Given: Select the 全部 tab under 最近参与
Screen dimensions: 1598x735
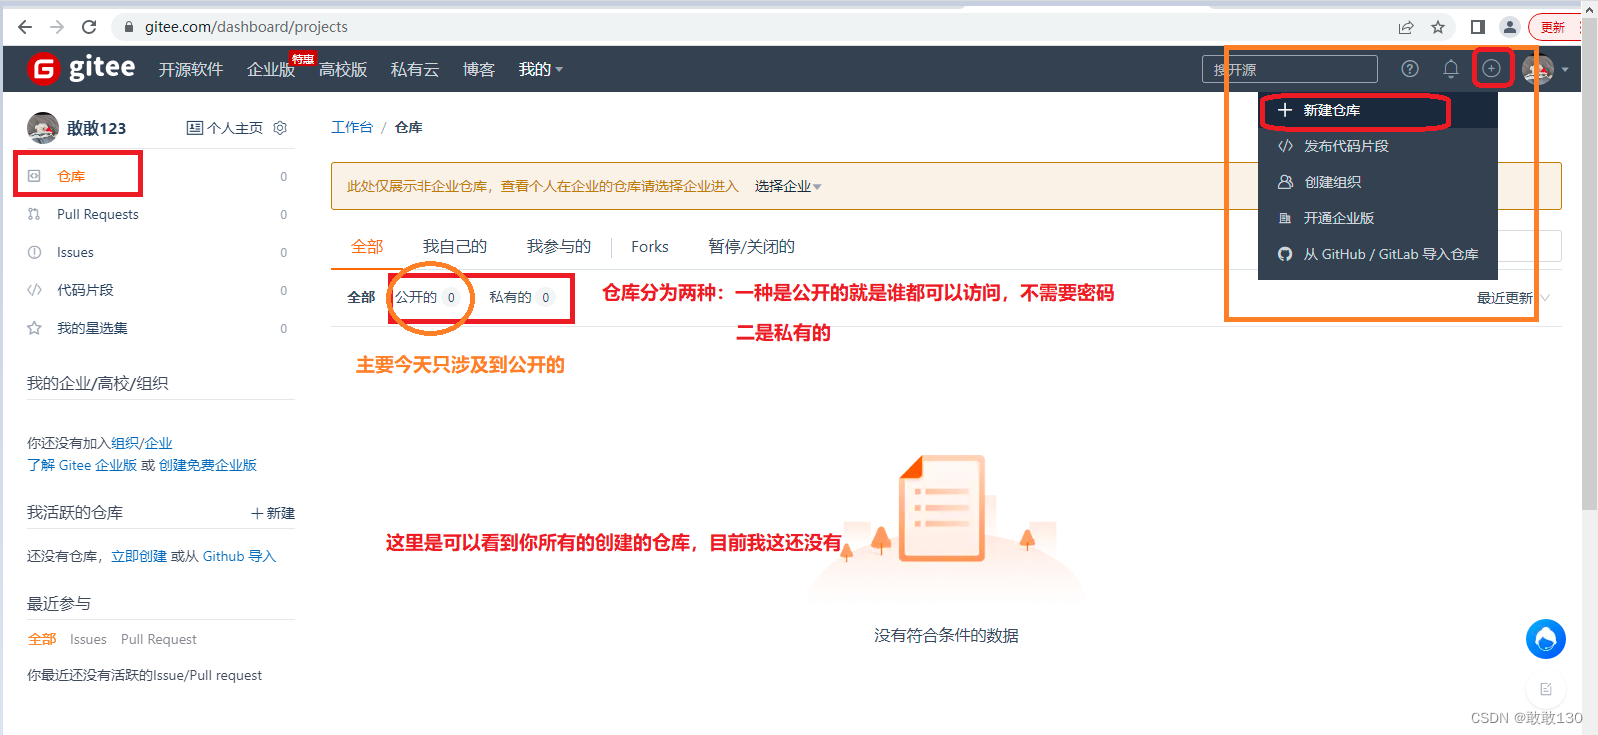Looking at the screenshot, I should (42, 639).
